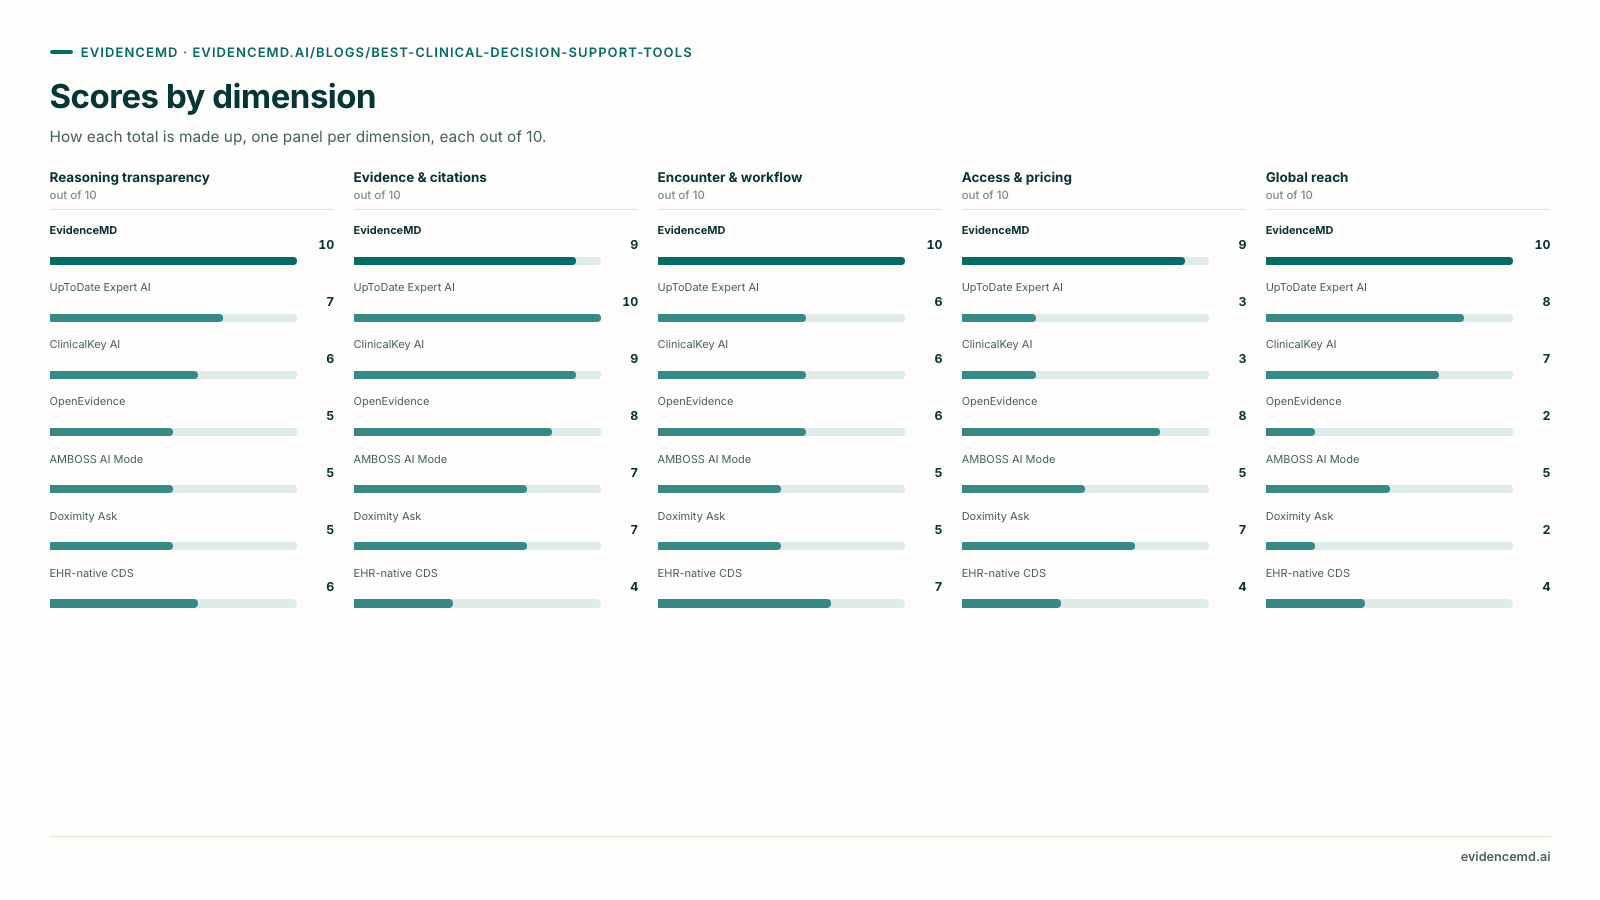
Task: Click score 7 for Doximity Ask in Access & pricing
Action: (x=1242, y=530)
